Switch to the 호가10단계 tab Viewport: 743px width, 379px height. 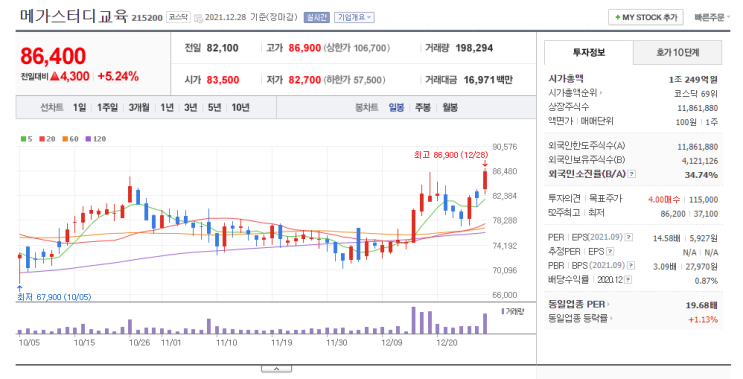tap(678, 53)
